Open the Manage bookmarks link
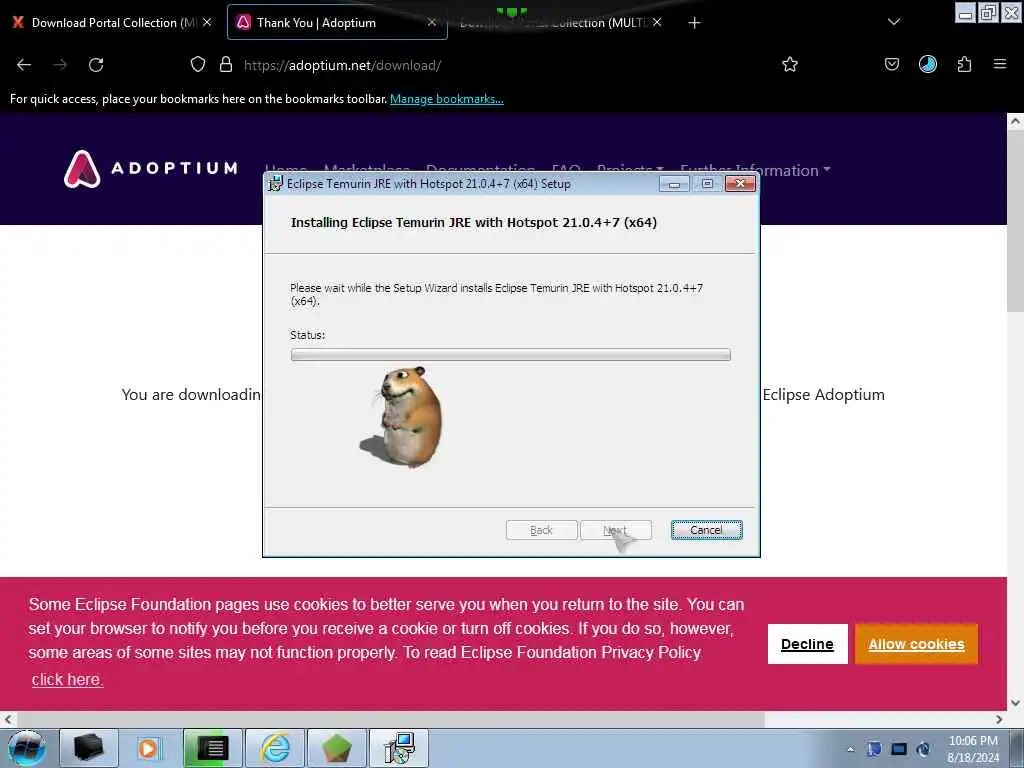This screenshot has height=768, width=1024. tap(447, 99)
